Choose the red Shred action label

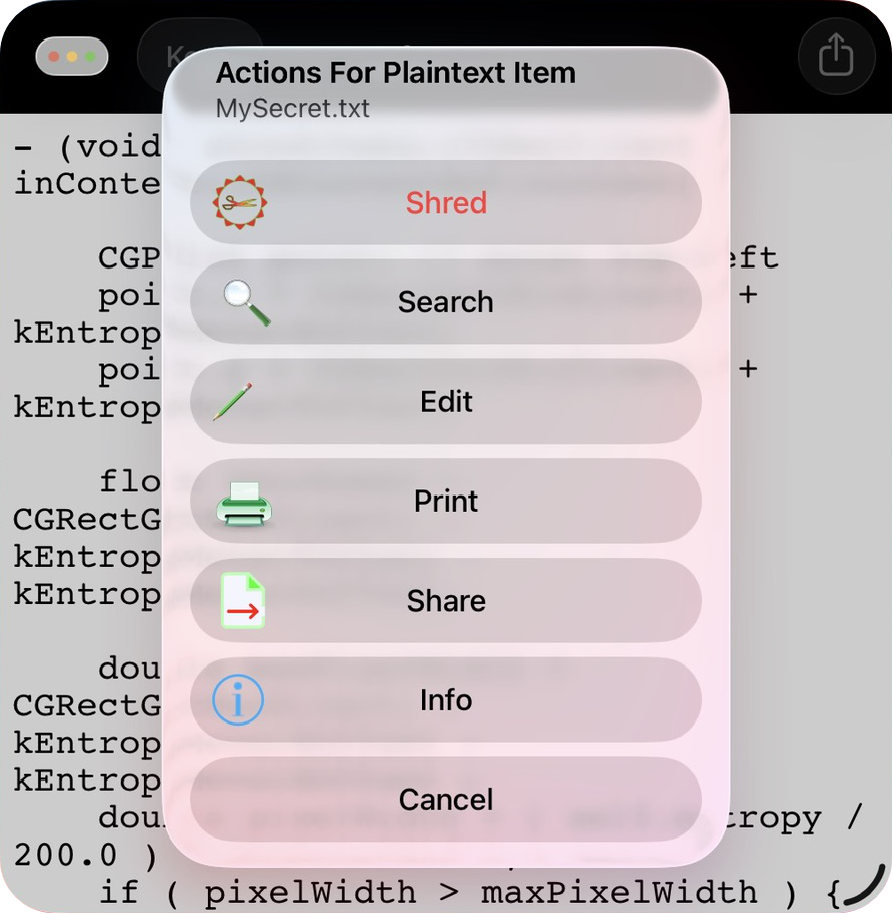(x=446, y=203)
